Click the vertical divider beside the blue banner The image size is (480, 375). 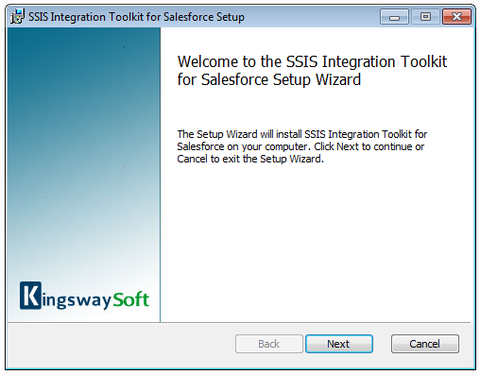click(160, 175)
